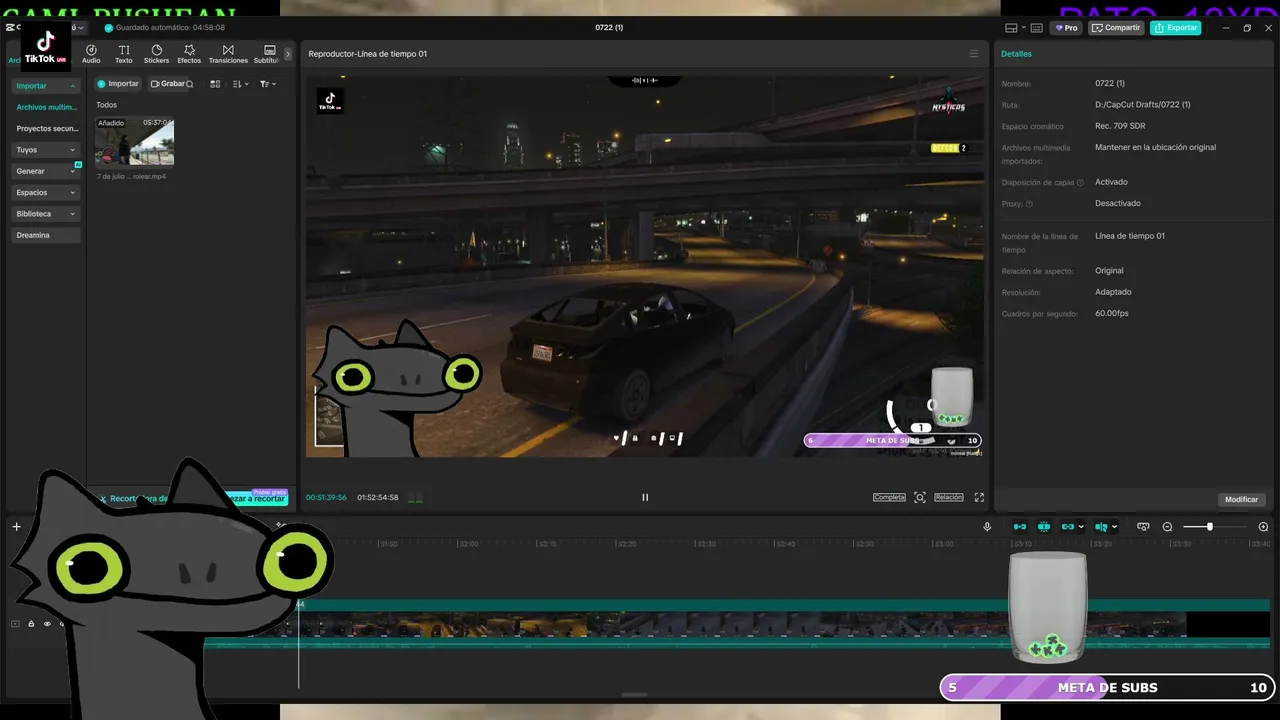
Task: Open the Texto tab
Action: pyautogui.click(x=124, y=54)
